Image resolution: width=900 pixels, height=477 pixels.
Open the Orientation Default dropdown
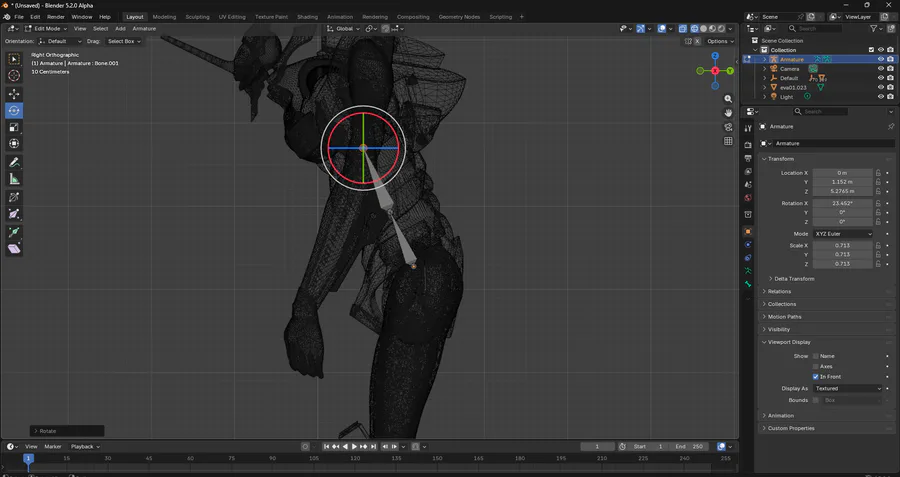pos(60,41)
